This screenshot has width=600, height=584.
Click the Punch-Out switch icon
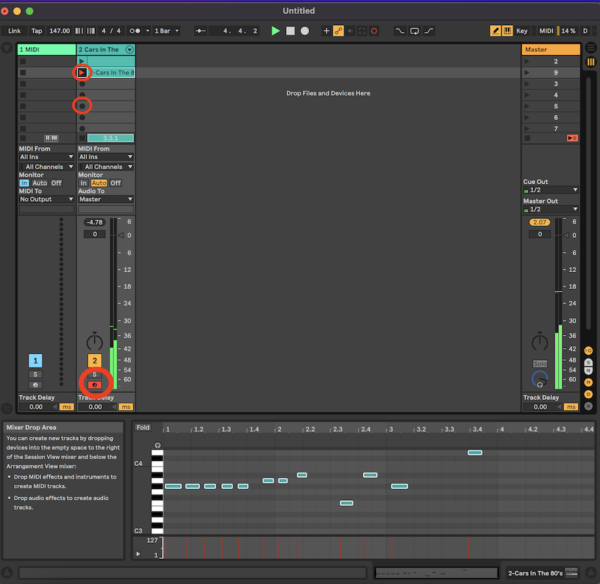[x=429, y=31]
